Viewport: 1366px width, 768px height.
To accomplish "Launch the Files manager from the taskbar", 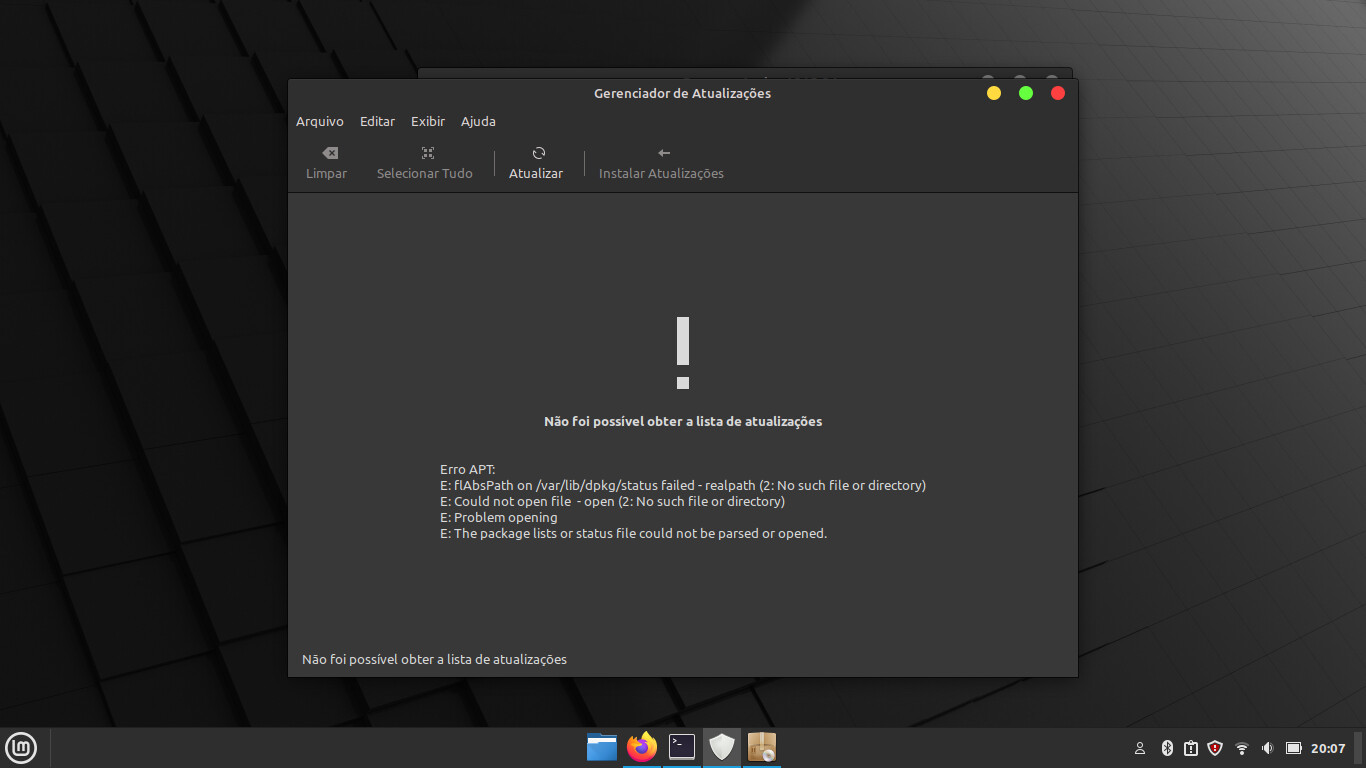I will click(602, 747).
